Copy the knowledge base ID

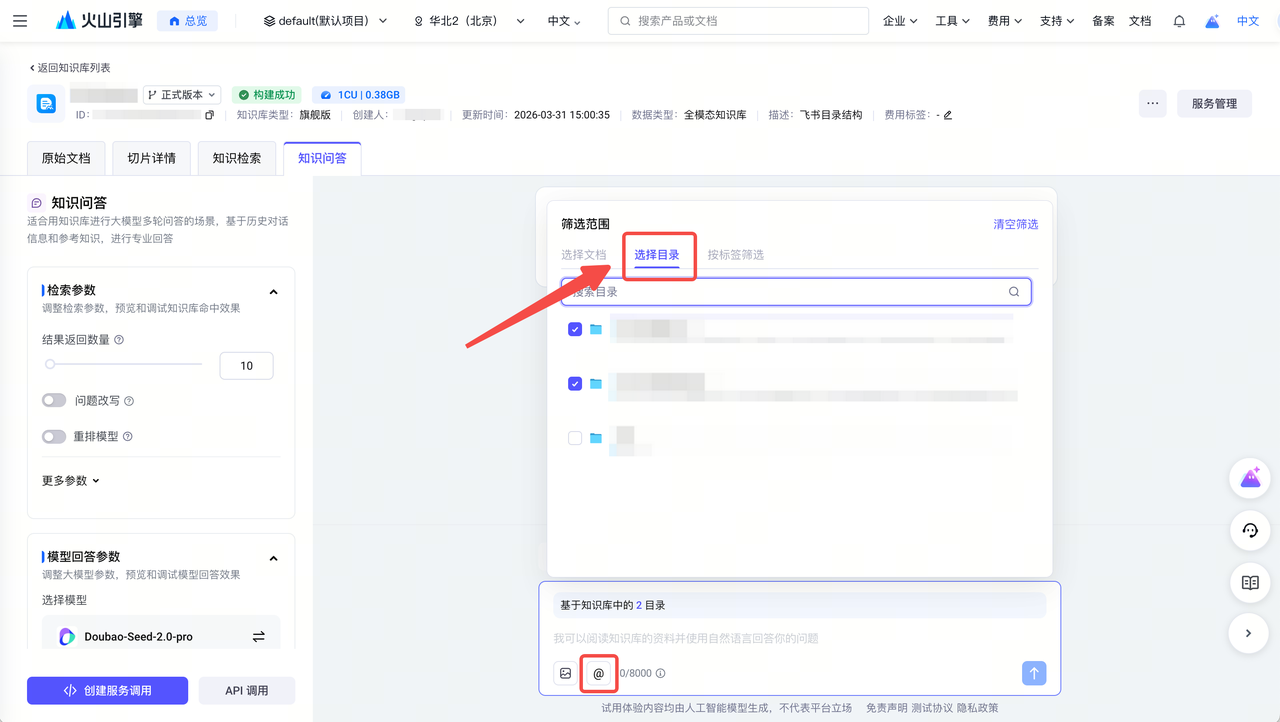(209, 115)
